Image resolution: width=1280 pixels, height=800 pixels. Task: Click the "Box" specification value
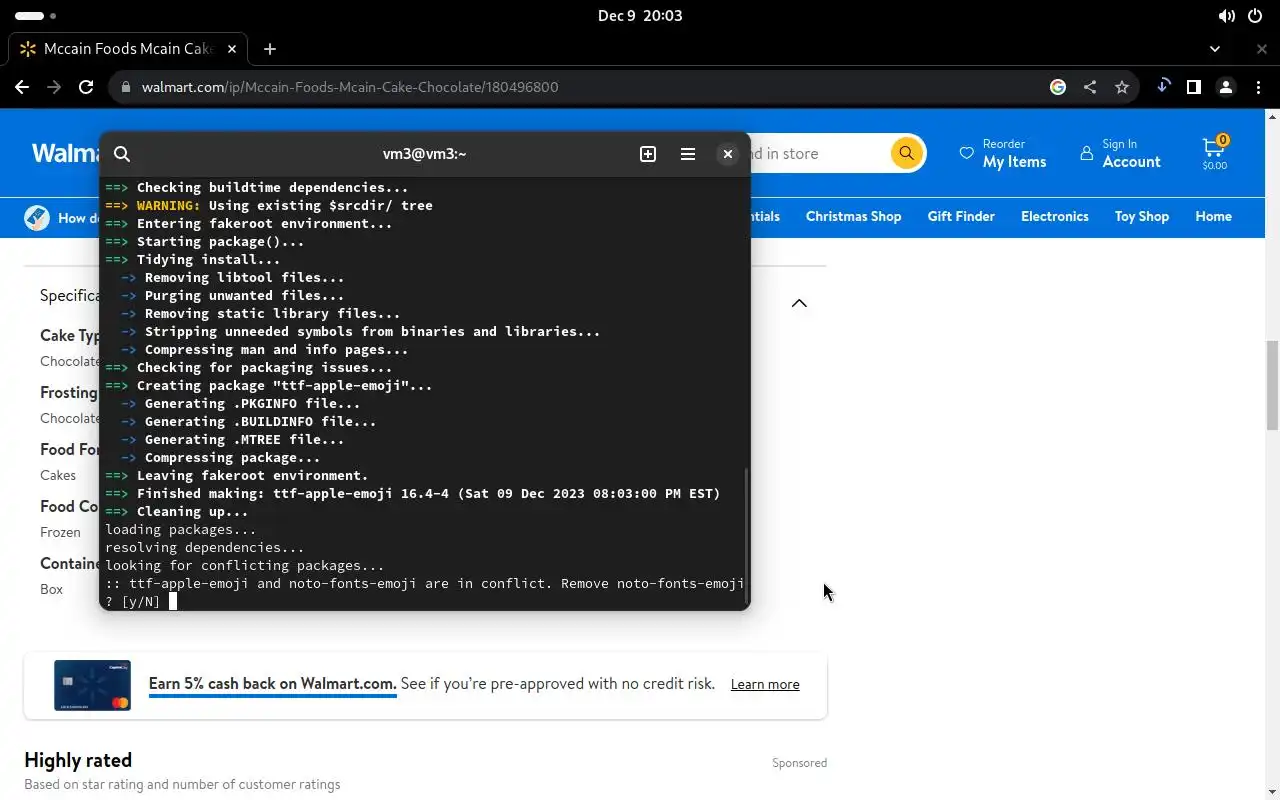tap(51, 589)
